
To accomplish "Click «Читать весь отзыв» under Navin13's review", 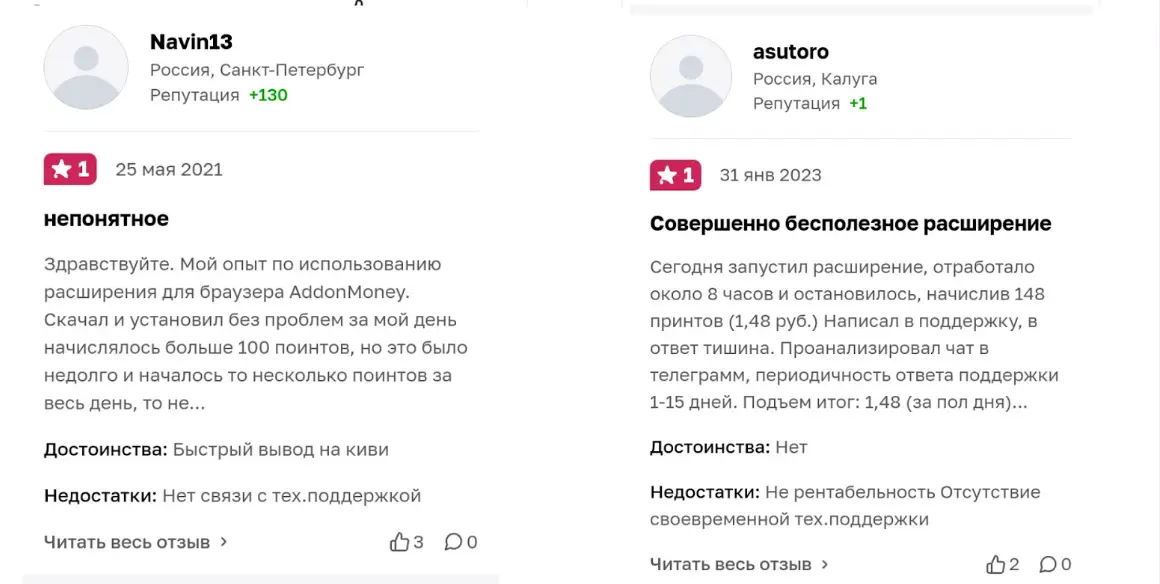I will coord(126,542).
